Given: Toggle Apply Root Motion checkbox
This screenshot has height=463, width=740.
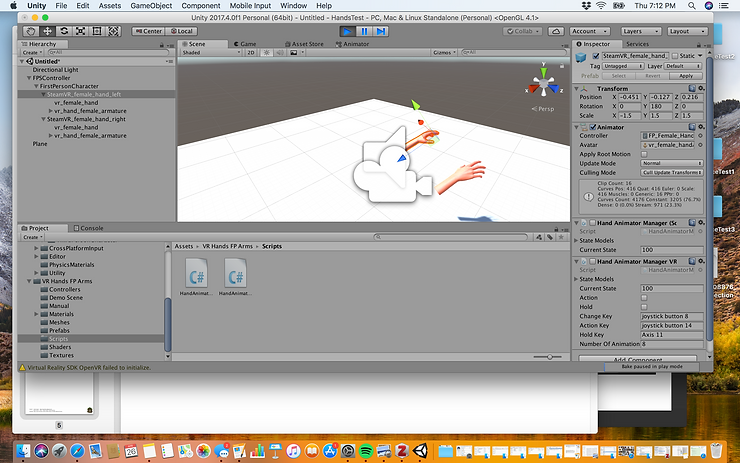Looking at the screenshot, I should 644,154.
